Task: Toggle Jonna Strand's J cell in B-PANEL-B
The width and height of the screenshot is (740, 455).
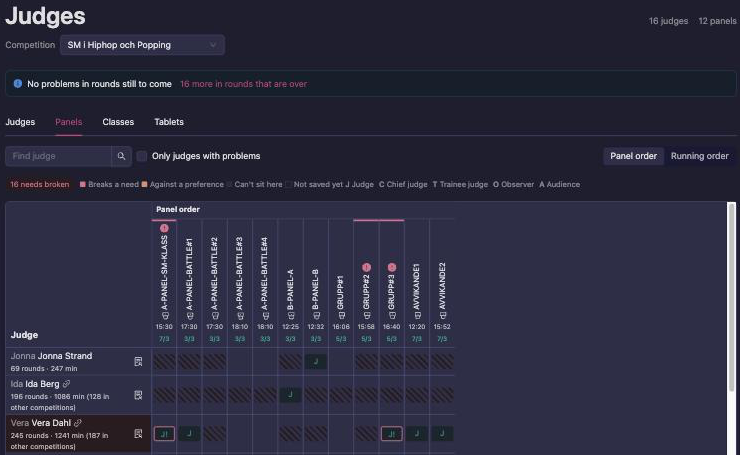Action: coord(316,362)
